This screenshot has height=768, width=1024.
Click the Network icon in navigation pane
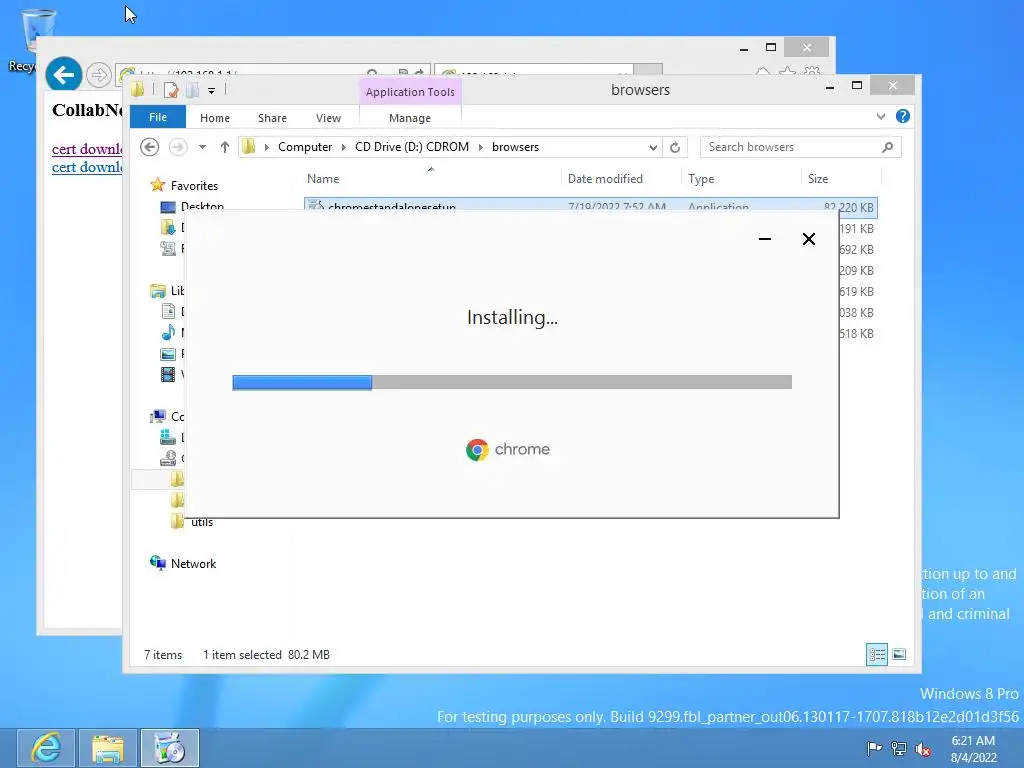(157, 563)
